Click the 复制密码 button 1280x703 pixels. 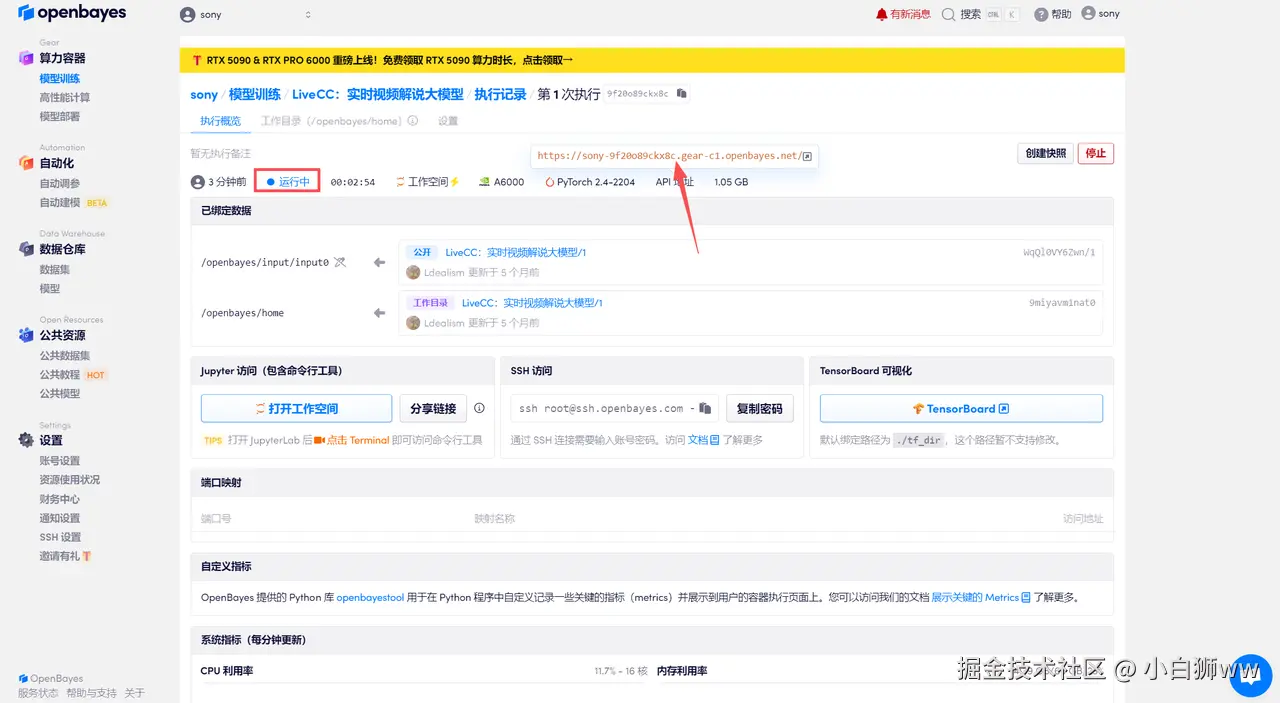click(760, 408)
